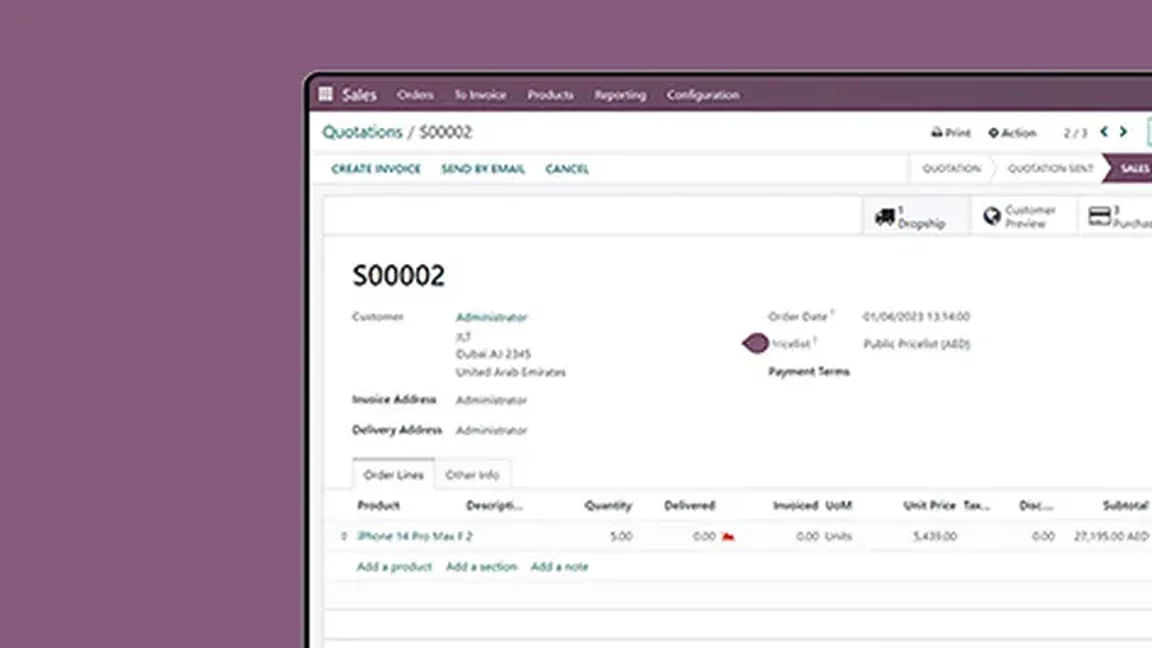Viewport: 1152px width, 648px height.
Task: Switch to Order Lines tab
Action: point(394,475)
